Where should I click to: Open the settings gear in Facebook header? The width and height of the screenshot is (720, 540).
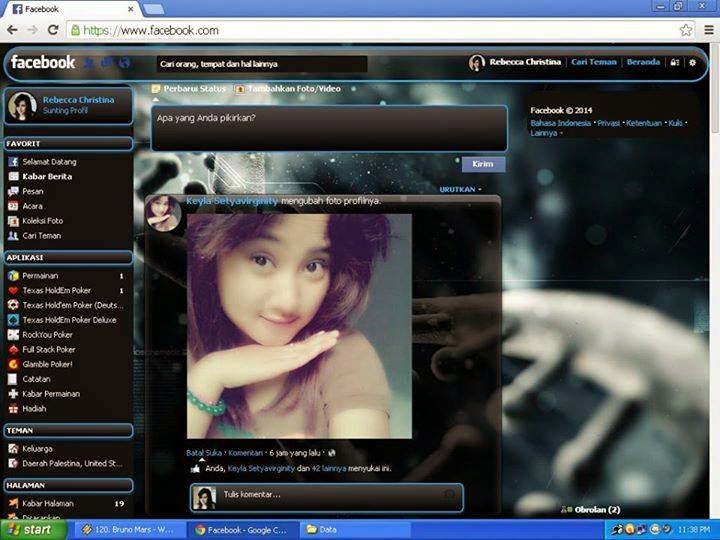tap(692, 62)
